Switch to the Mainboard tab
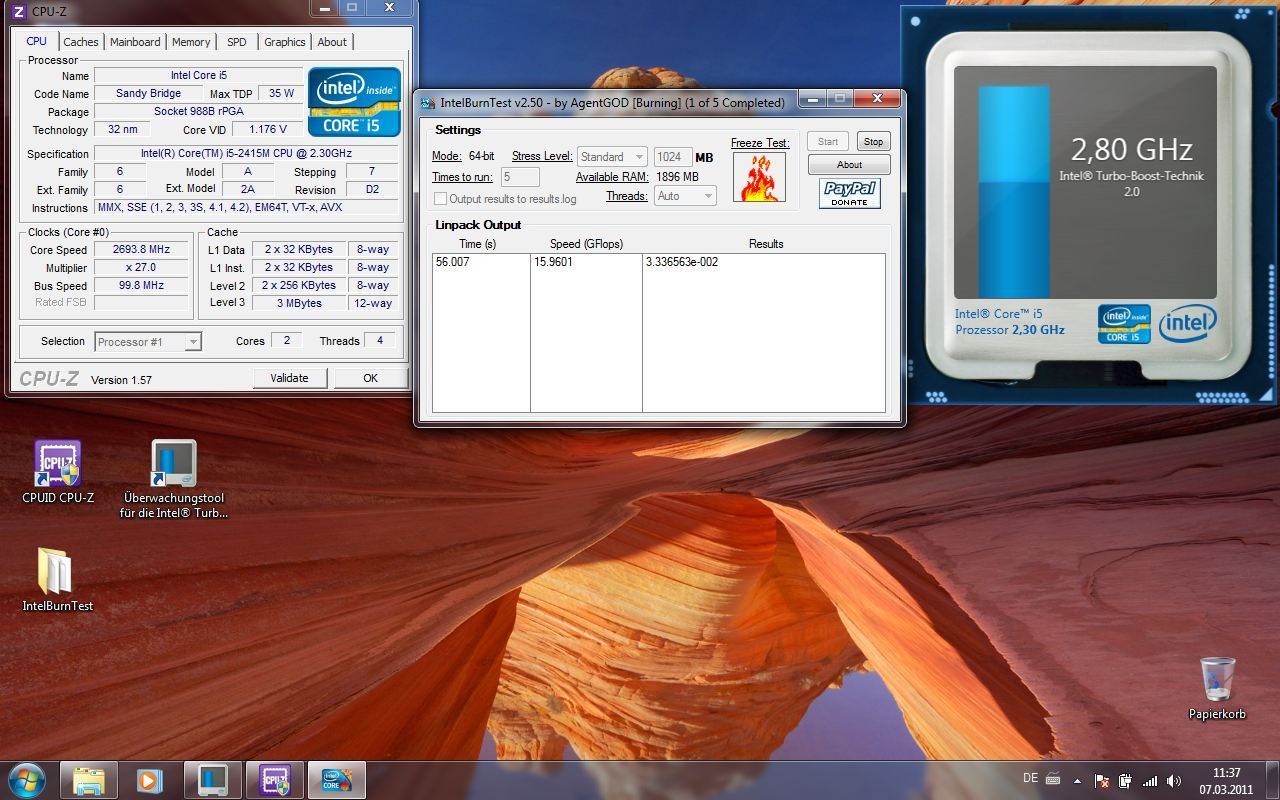1280x800 pixels. coord(135,42)
